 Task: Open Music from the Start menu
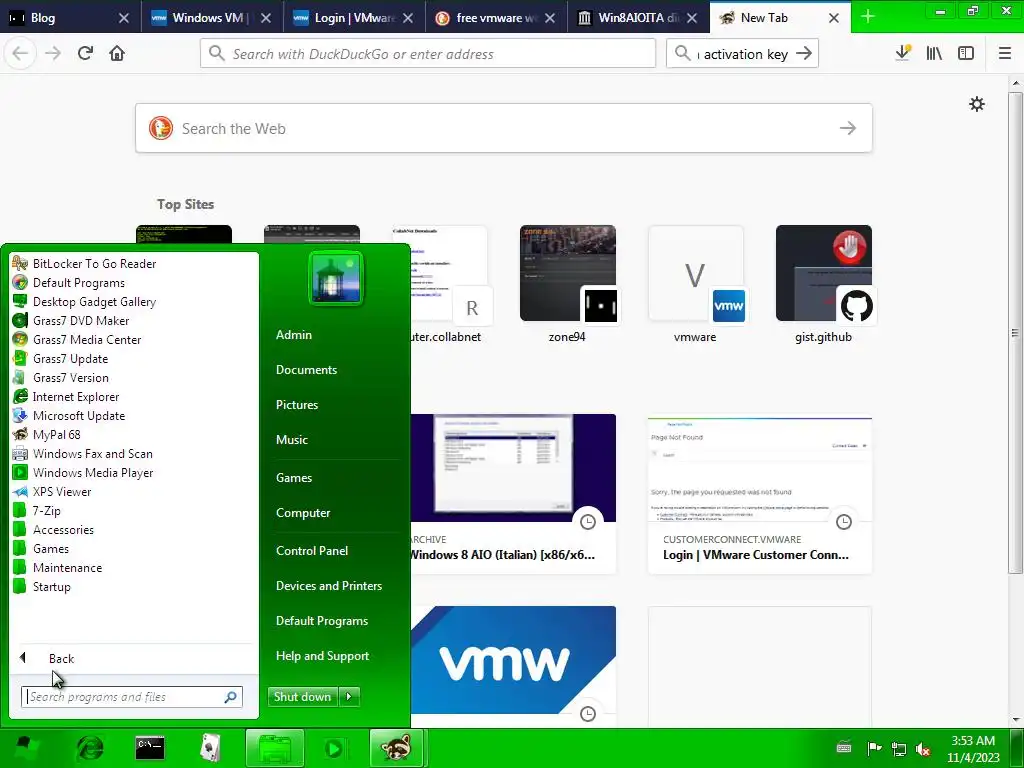tap(291, 440)
